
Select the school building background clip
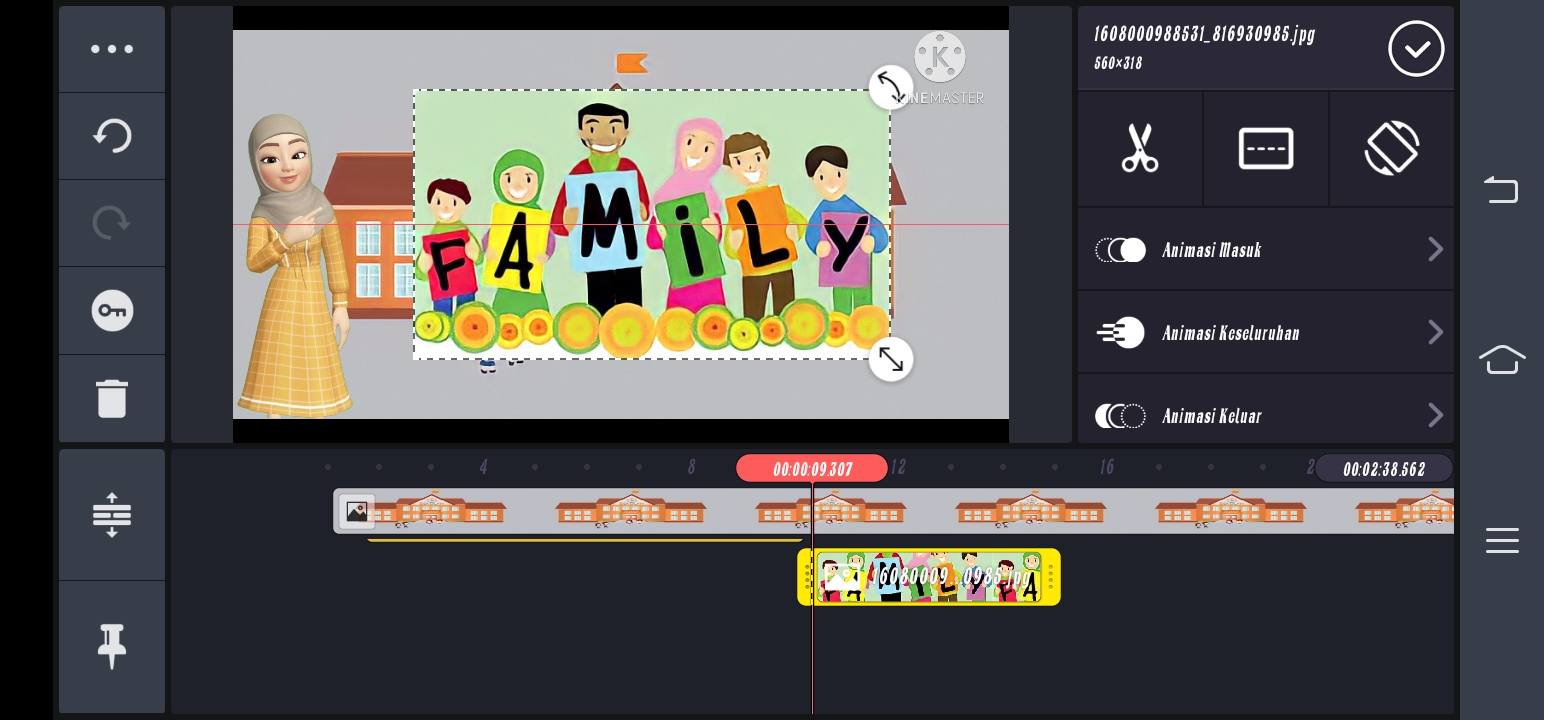coord(600,511)
